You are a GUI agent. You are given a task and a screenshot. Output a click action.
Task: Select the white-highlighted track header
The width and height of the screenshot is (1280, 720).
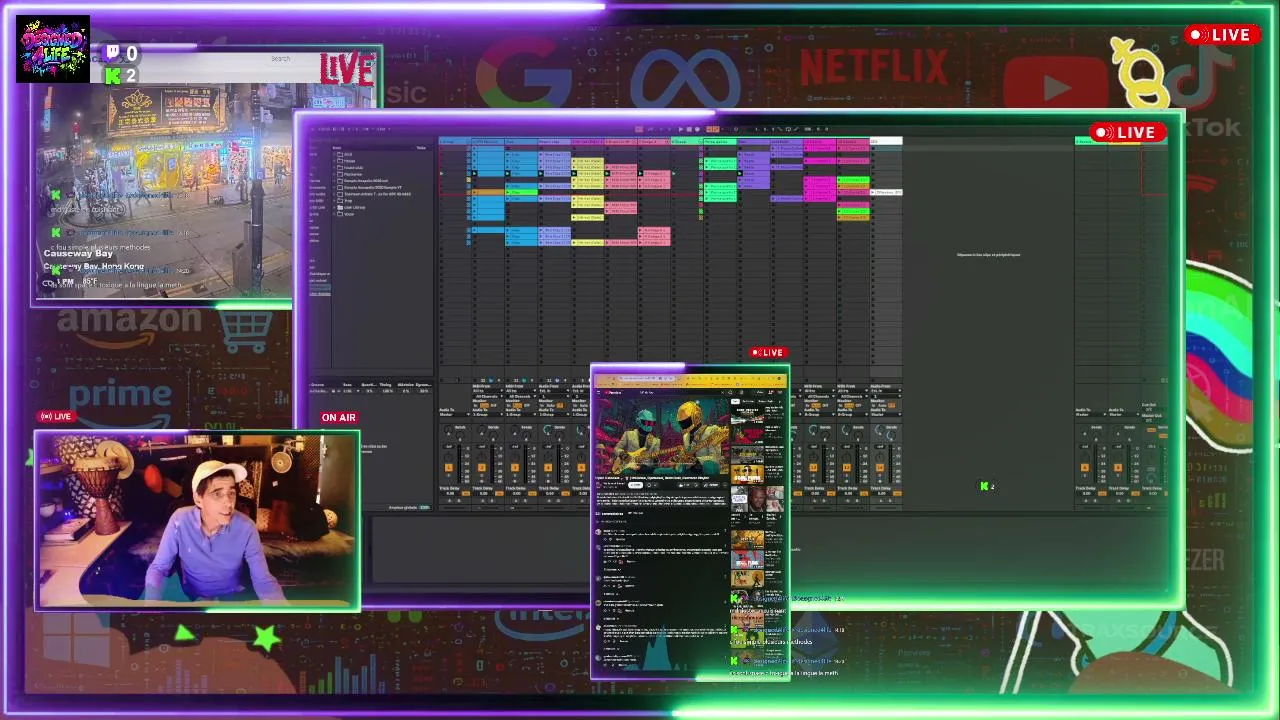886,141
